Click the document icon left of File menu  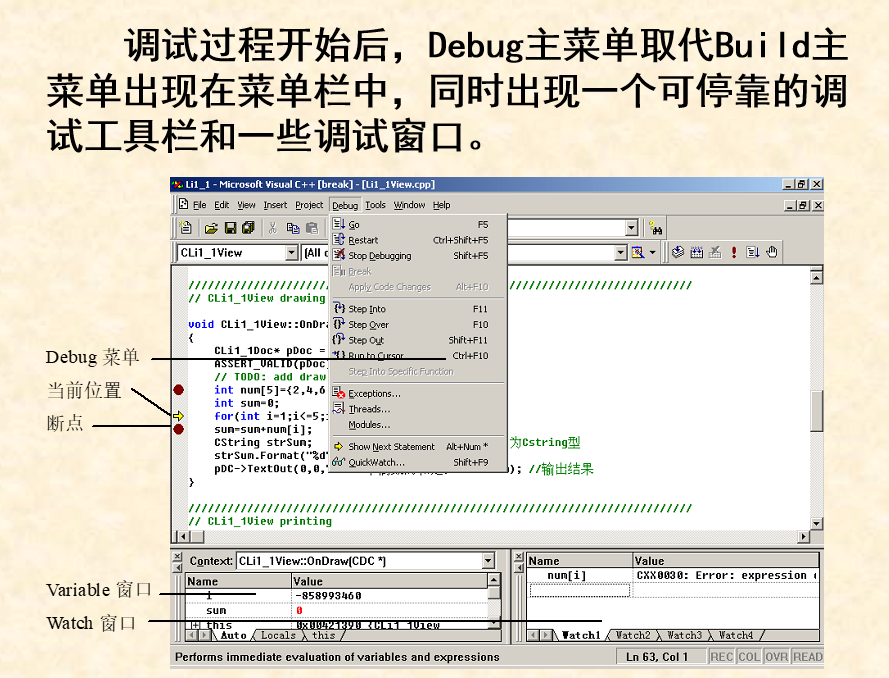pos(183,204)
